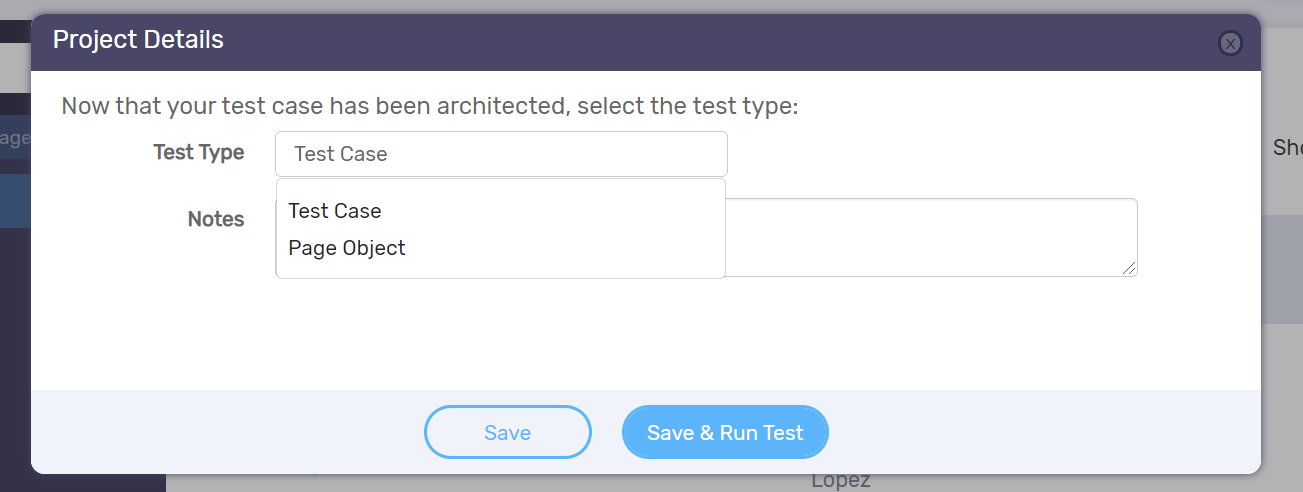Click the partially hidden sidebar item ending in 'age'

point(14,138)
